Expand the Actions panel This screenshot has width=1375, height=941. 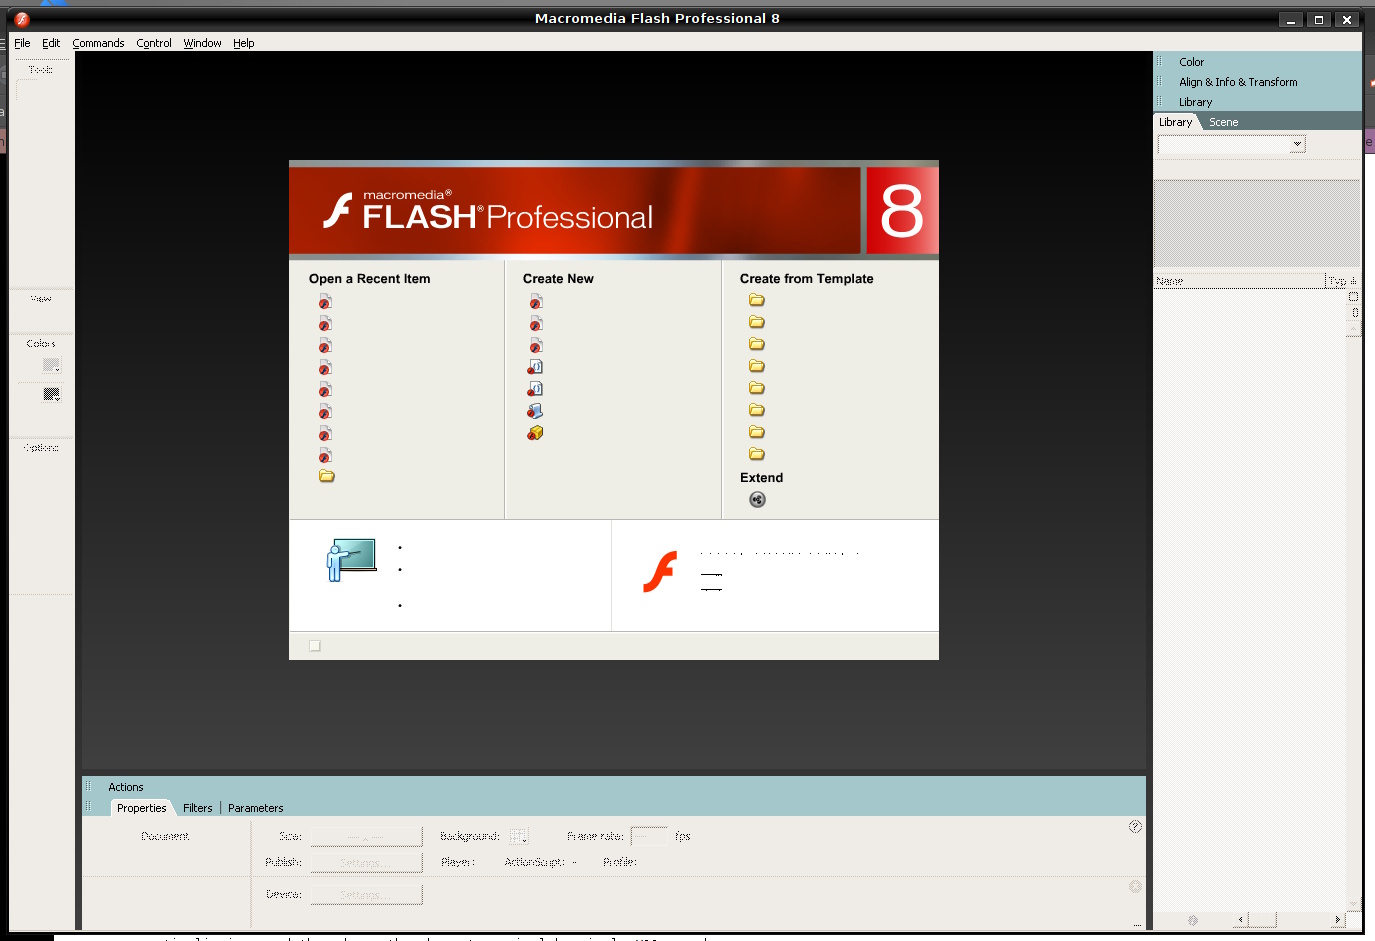pos(126,787)
